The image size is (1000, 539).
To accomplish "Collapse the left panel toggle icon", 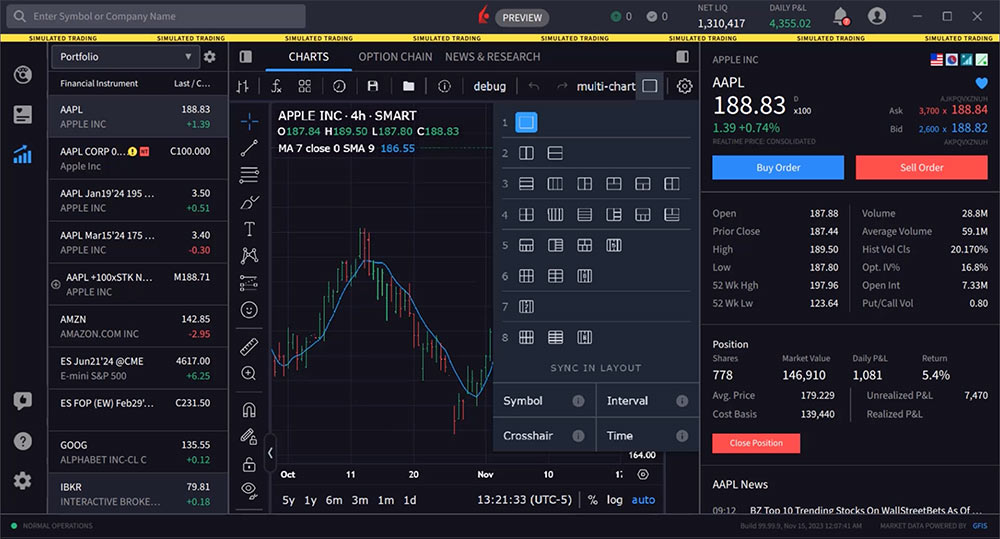I will point(246,57).
